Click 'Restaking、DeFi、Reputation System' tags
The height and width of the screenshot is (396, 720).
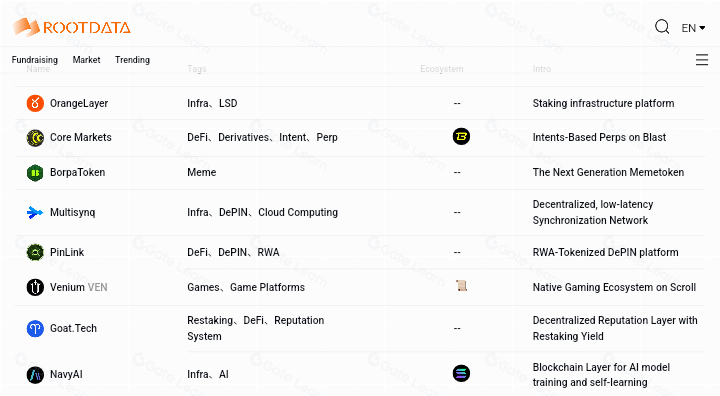pos(256,328)
